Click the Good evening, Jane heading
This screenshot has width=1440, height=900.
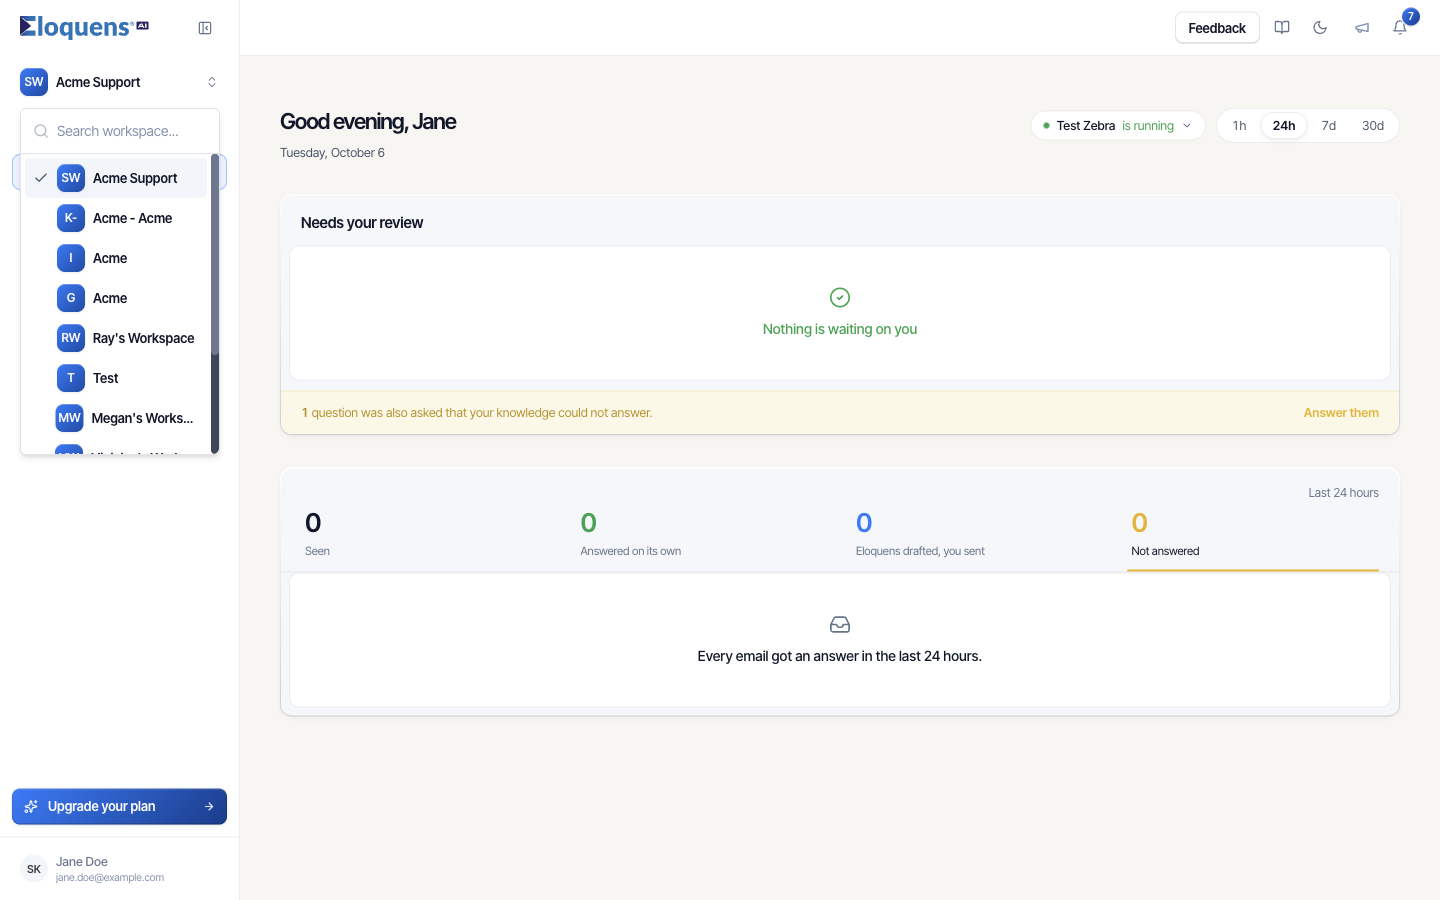click(x=368, y=122)
